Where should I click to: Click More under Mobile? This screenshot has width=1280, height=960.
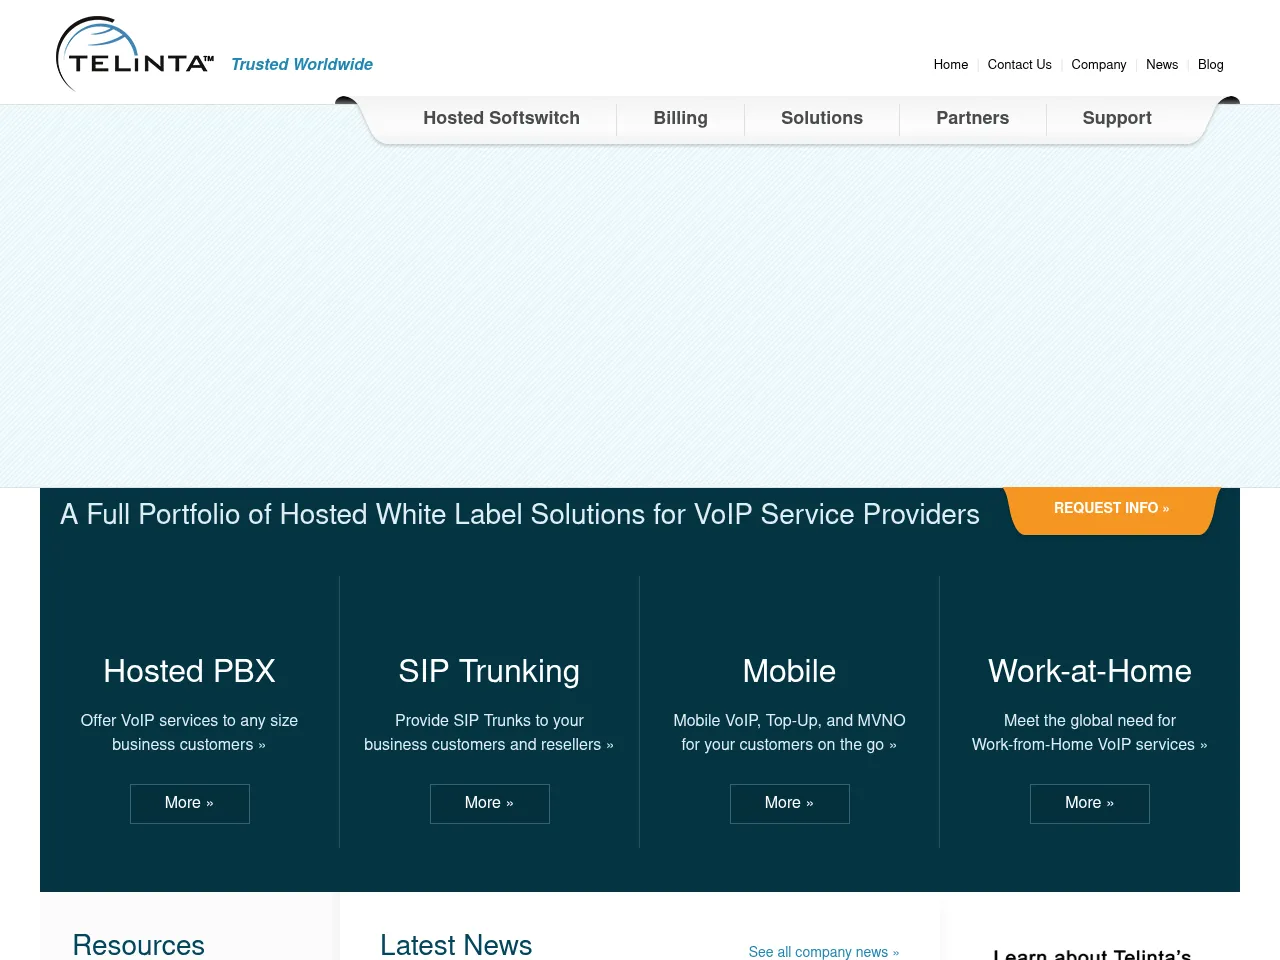click(x=789, y=803)
